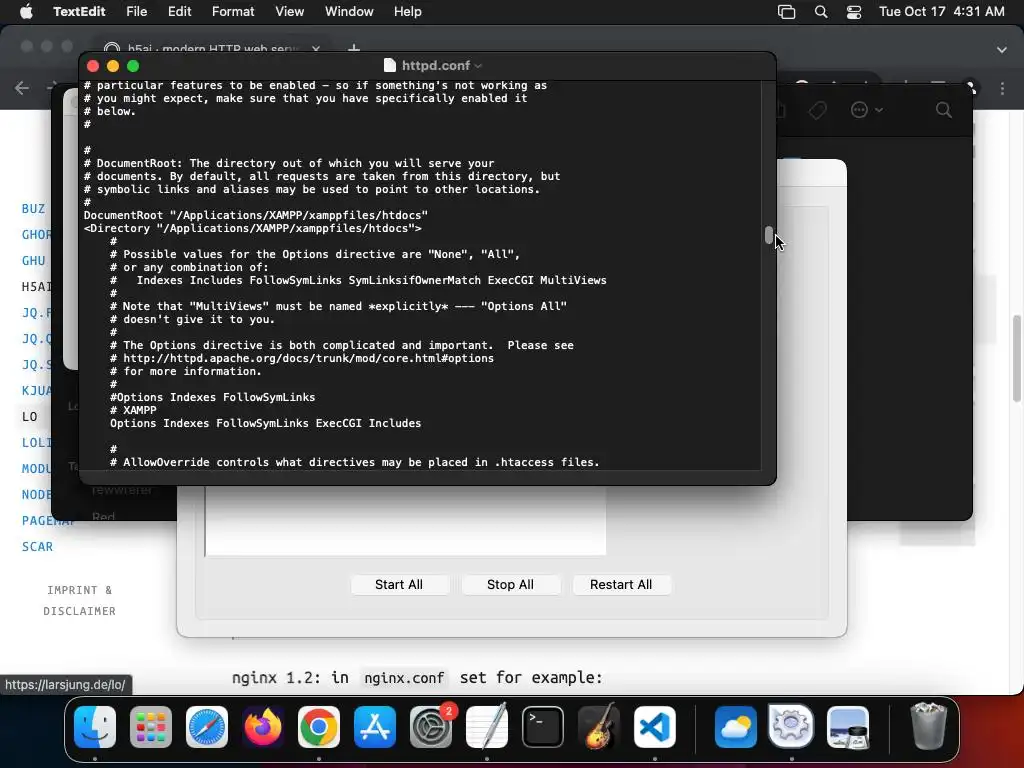Open the App Store Dock icon
The image size is (1024, 768).
coord(375,727)
